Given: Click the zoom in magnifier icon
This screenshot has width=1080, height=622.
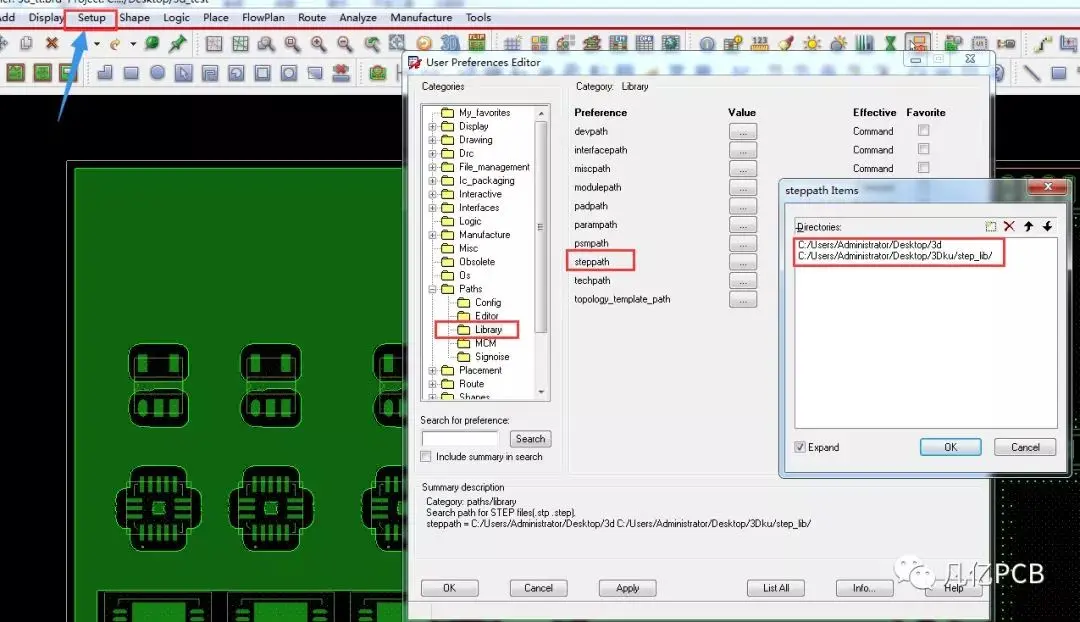Looking at the screenshot, I should point(318,44).
